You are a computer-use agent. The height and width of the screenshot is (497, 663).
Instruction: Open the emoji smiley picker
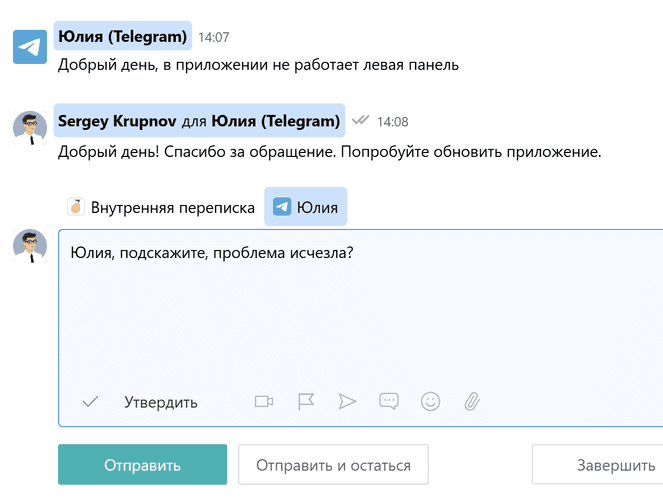(430, 402)
